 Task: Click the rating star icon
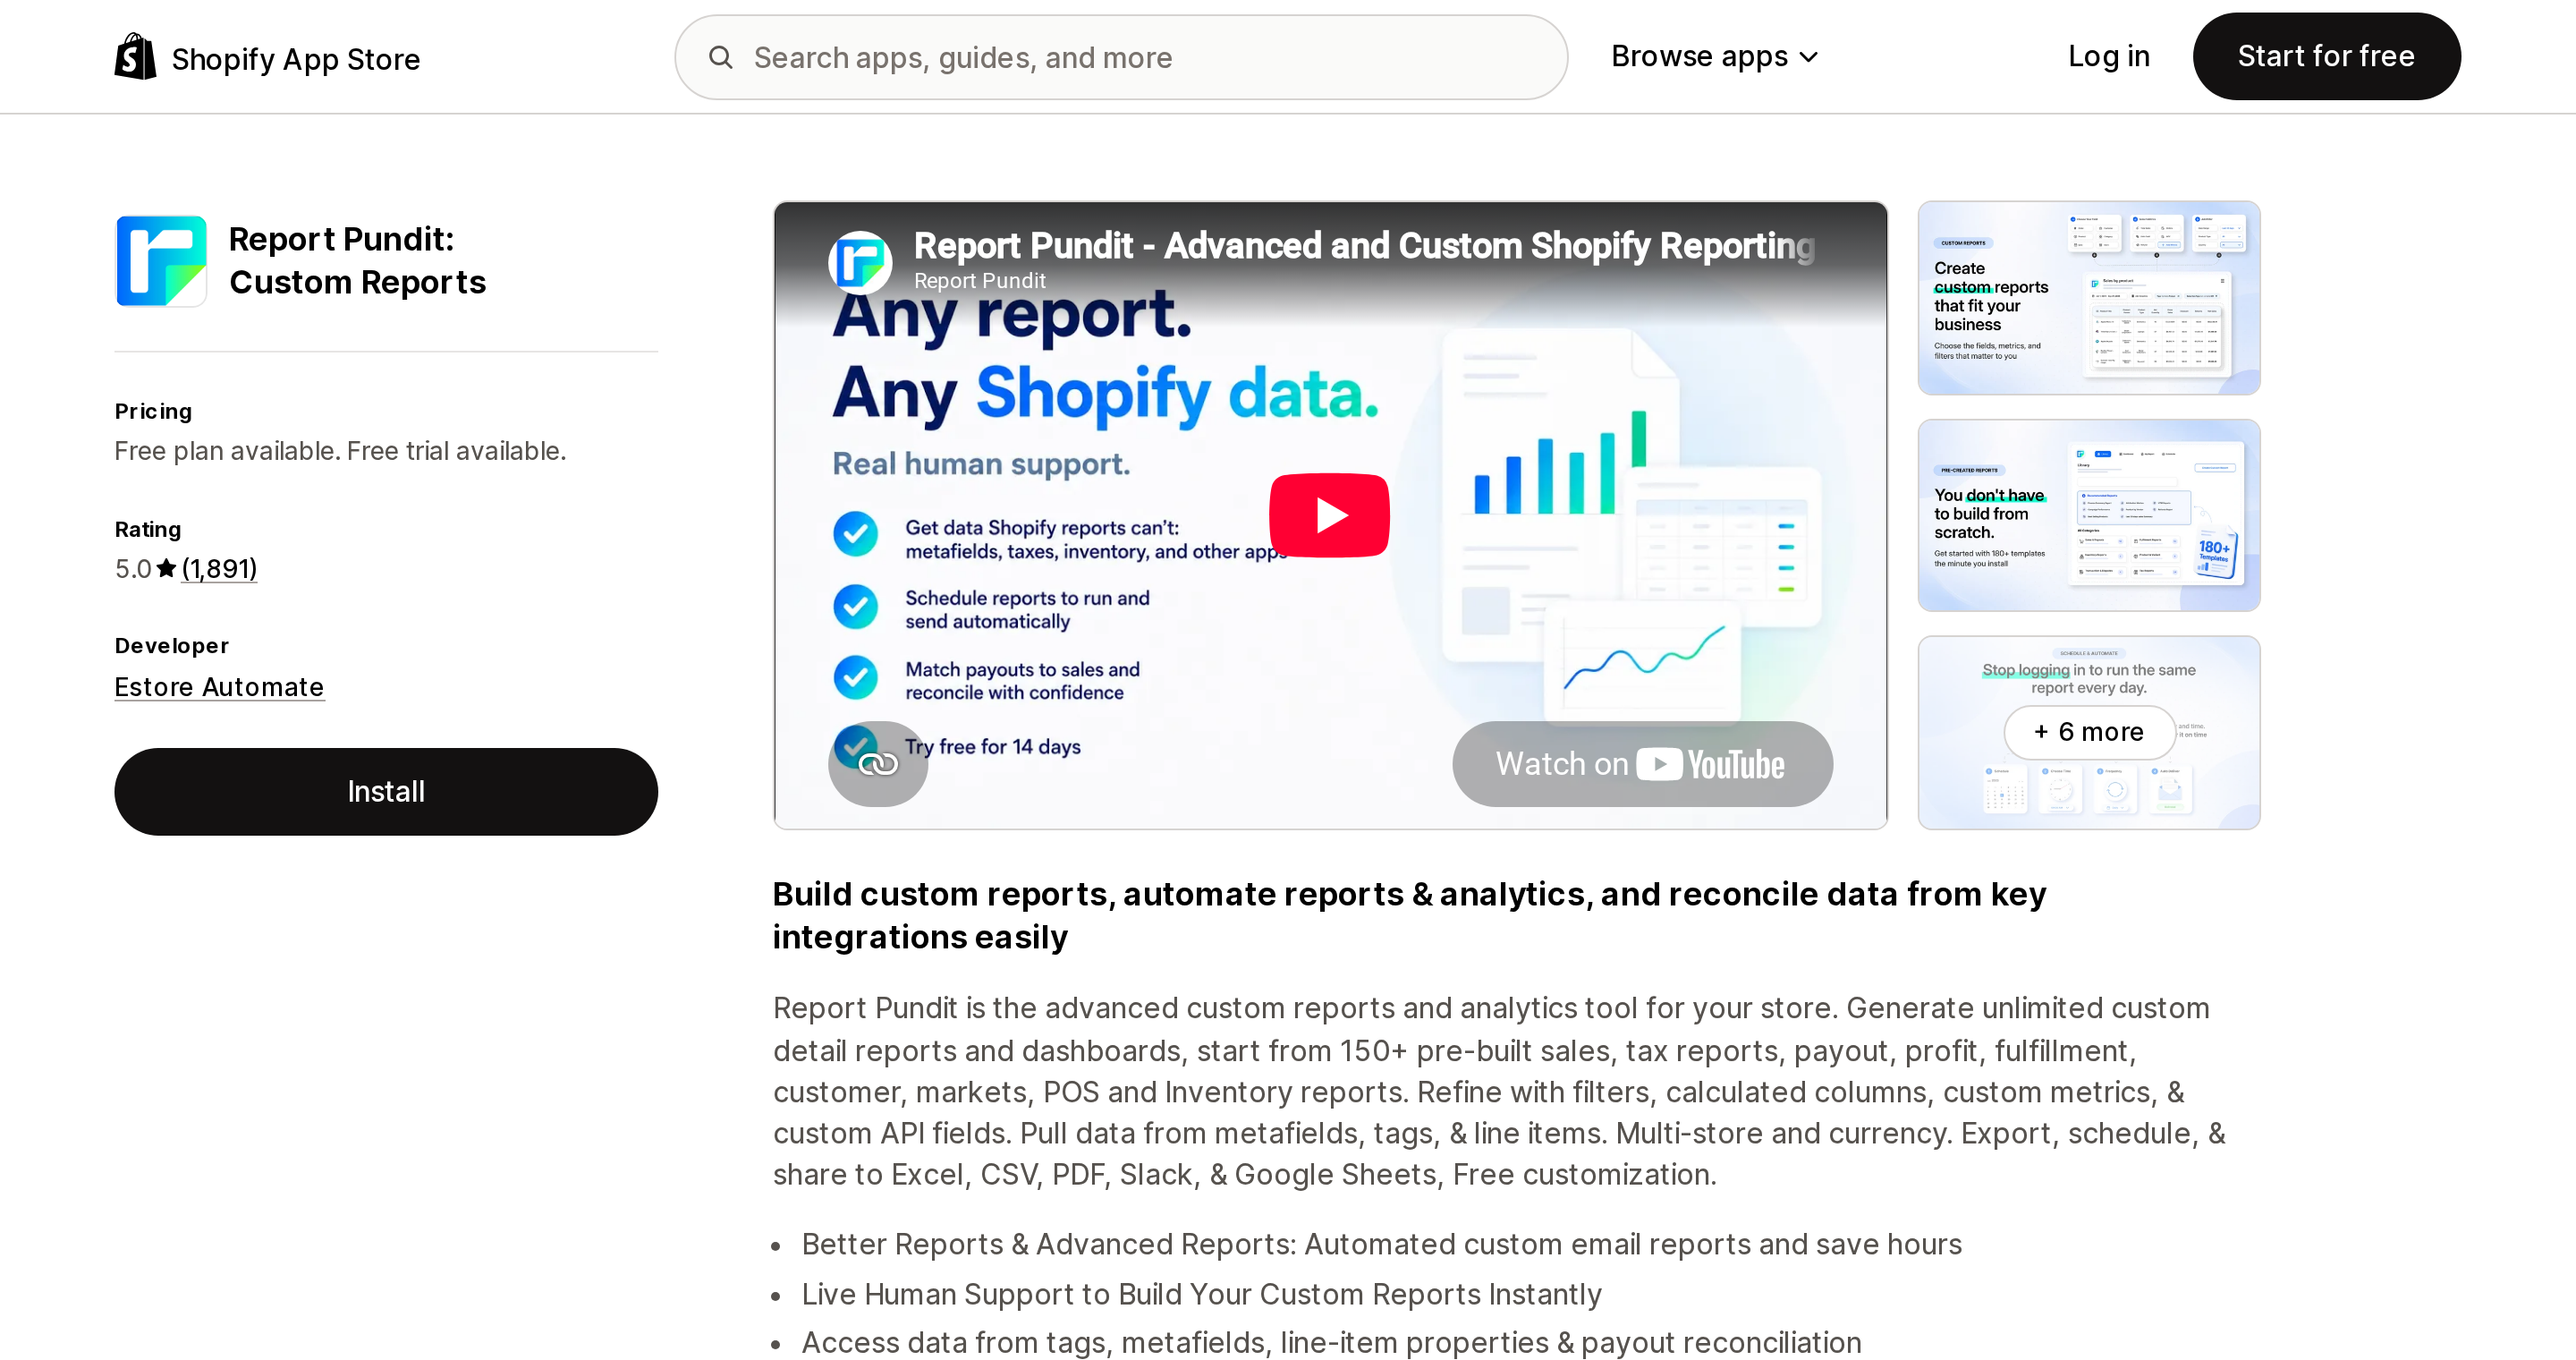[x=166, y=568]
